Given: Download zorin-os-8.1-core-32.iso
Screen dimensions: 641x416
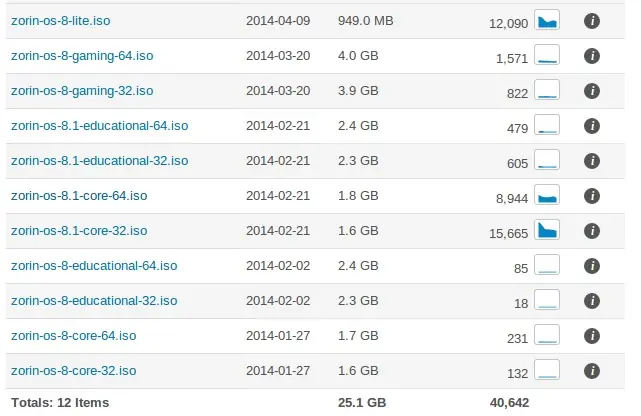Looking at the screenshot, I should pyautogui.click(x=79, y=230).
